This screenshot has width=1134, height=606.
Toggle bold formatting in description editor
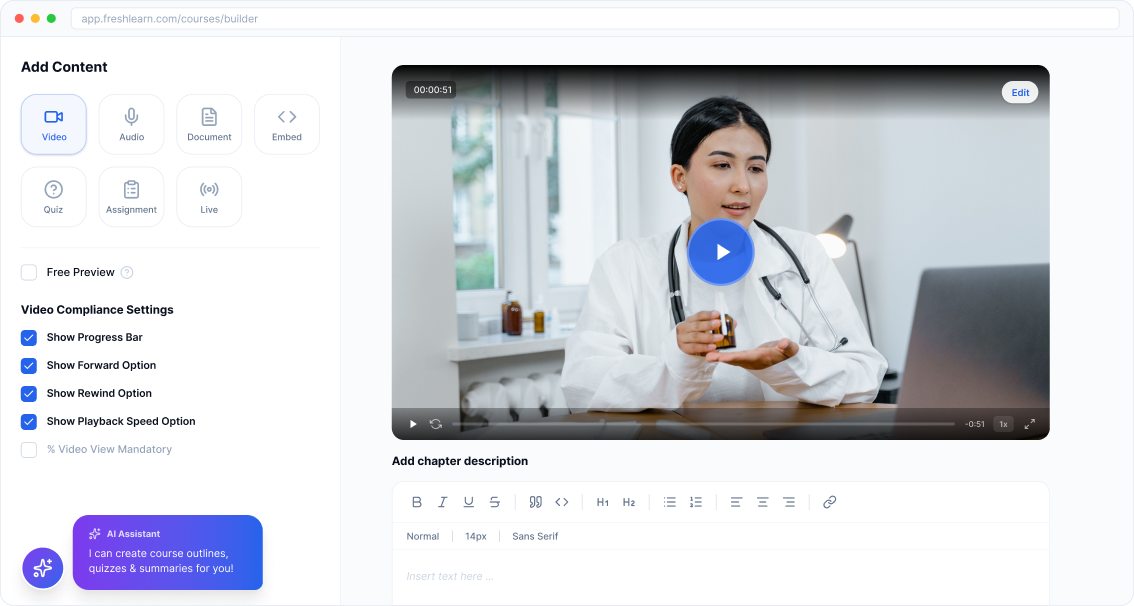click(417, 502)
